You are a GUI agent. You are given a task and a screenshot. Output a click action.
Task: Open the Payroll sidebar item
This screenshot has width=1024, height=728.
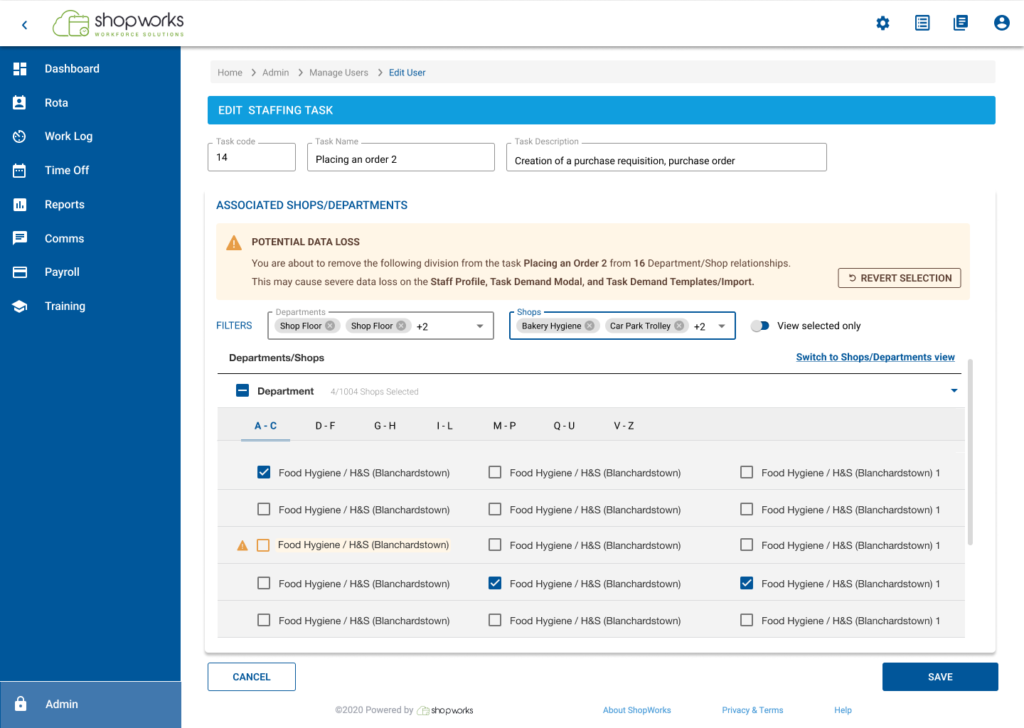[62, 272]
